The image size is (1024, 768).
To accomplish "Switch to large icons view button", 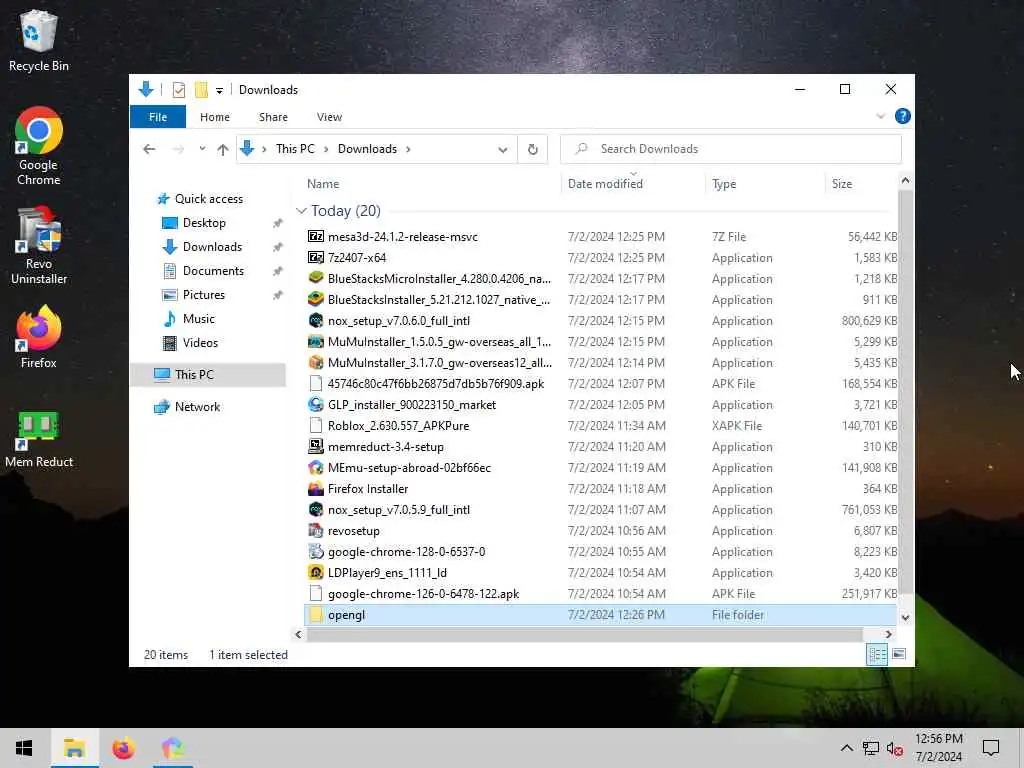I will pos(899,654).
